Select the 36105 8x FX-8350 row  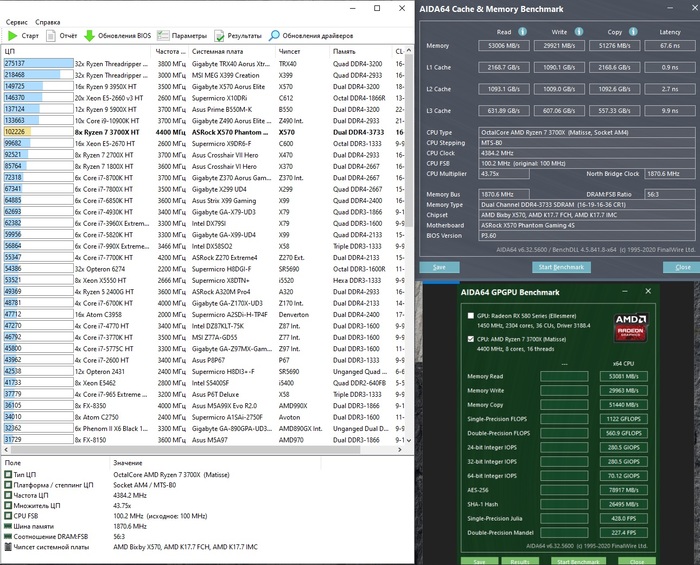point(204,406)
